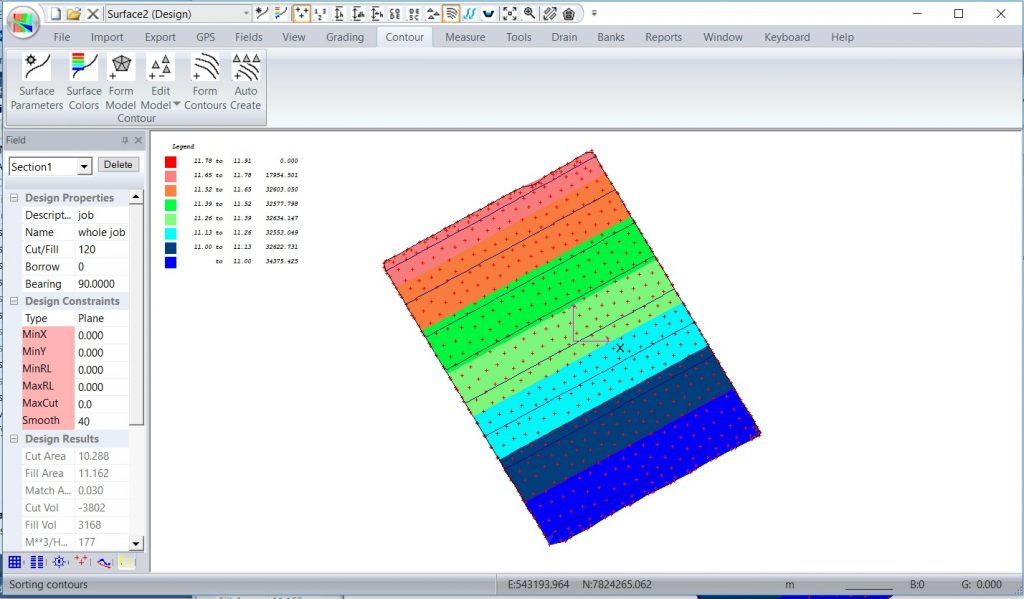Switch to the Grading ribbon tab

(x=345, y=37)
